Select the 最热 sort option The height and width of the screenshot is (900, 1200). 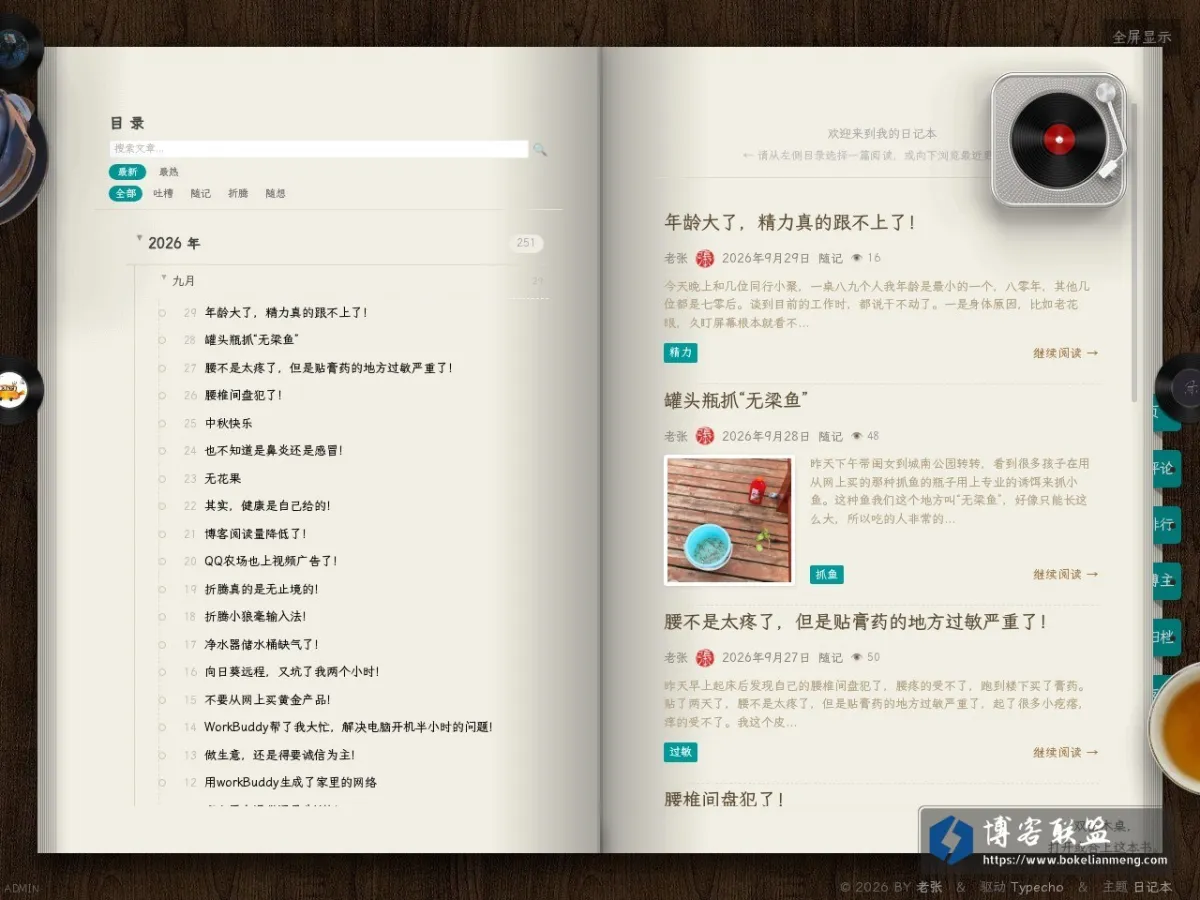pyautogui.click(x=169, y=172)
